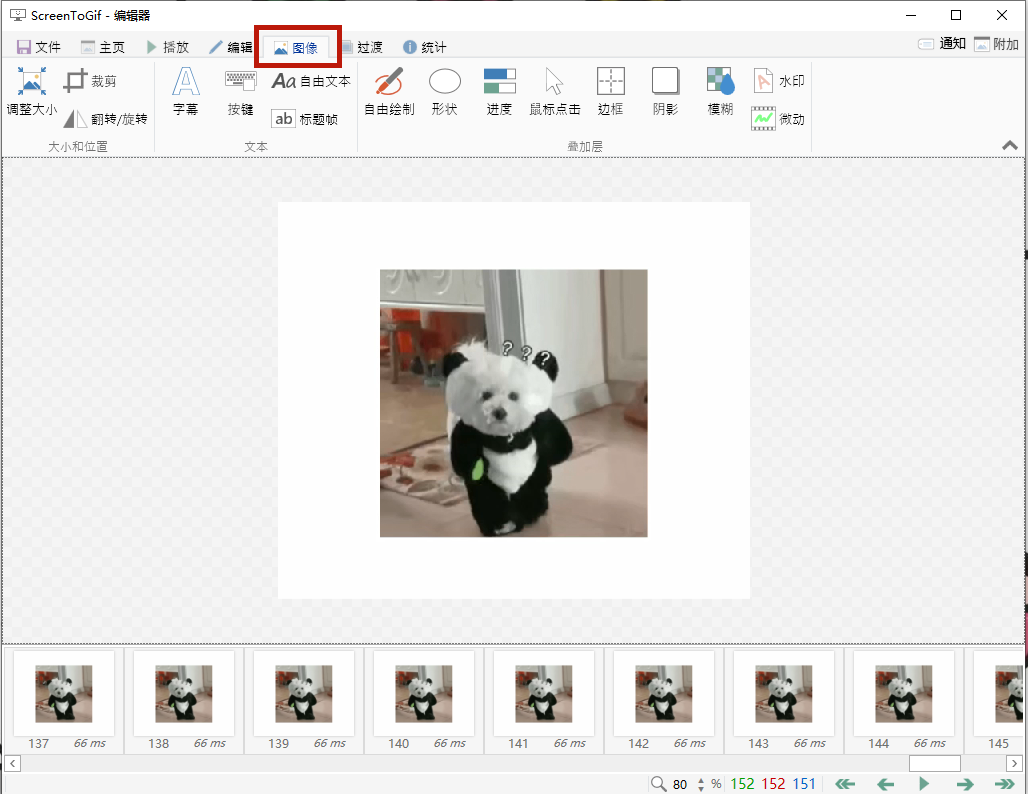Screen dimensions: 1028x794
Task: Open the 边框 border tool
Action: [x=610, y=92]
